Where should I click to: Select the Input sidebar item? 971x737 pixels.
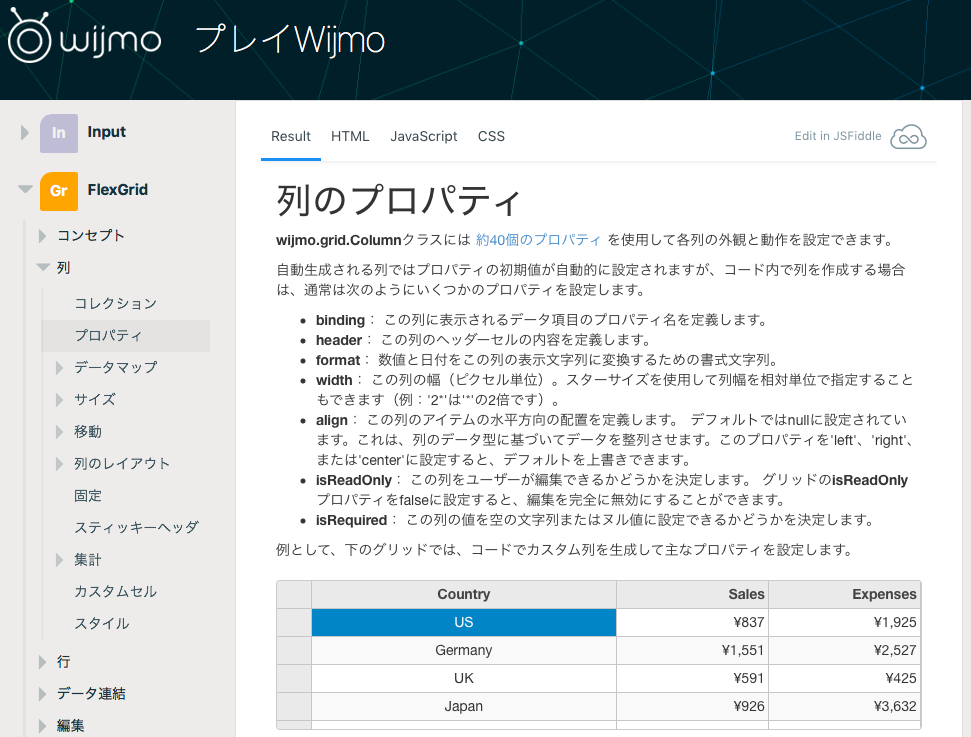click(107, 132)
